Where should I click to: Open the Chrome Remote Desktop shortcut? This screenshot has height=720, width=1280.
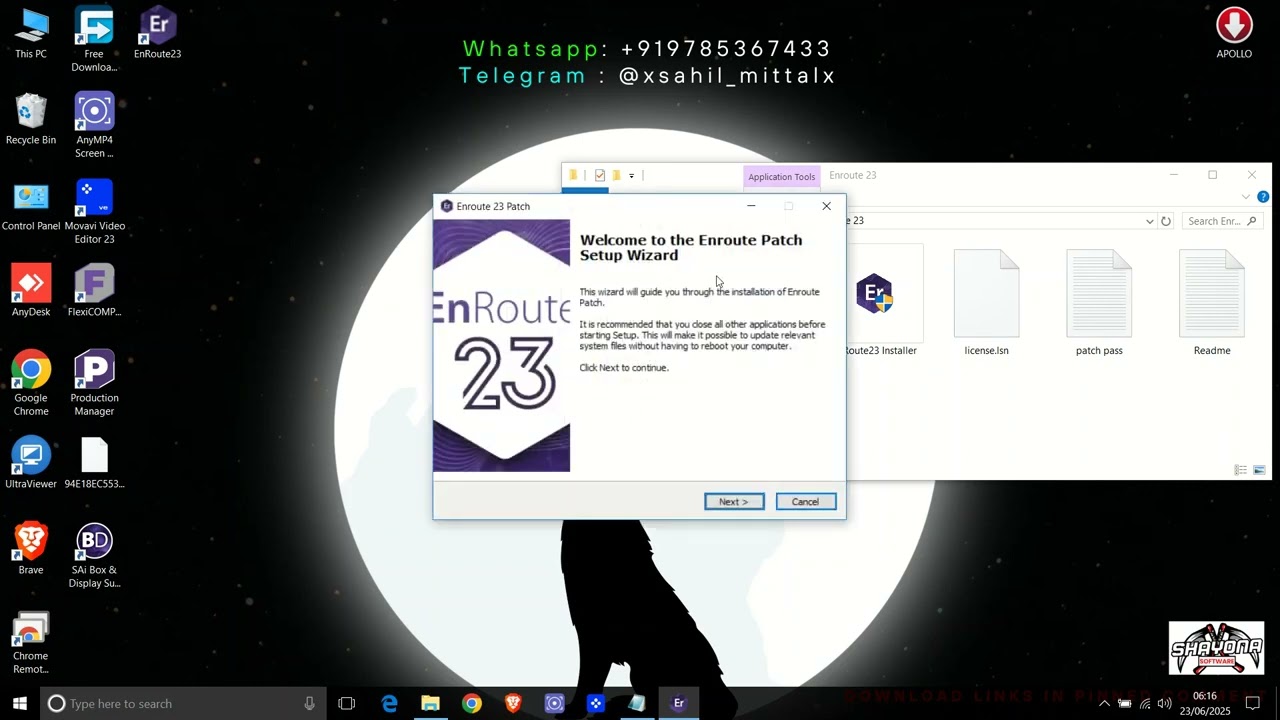[31, 643]
